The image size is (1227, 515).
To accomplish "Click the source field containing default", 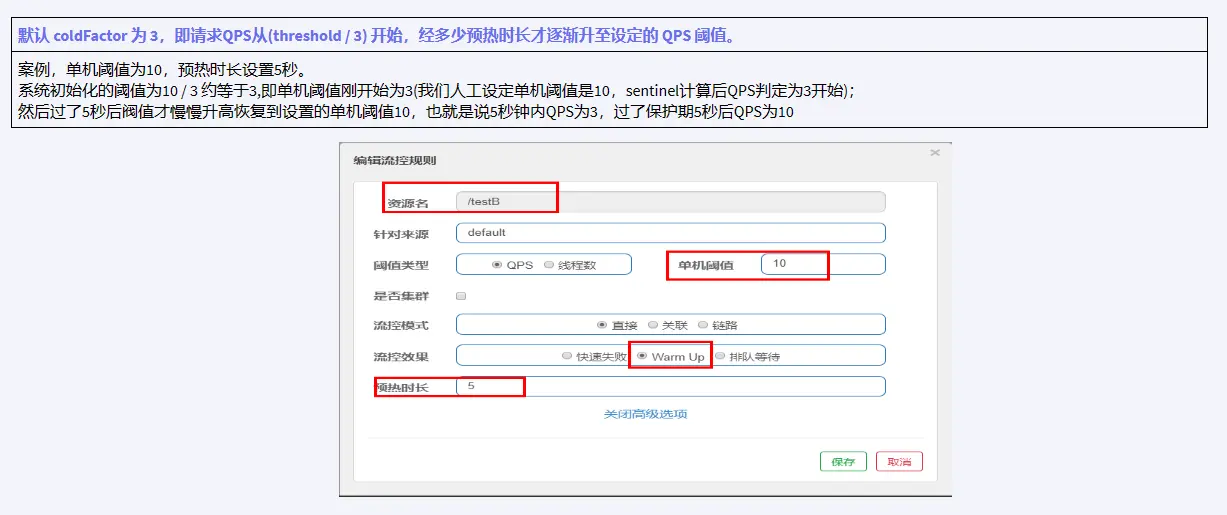I will click(670, 233).
